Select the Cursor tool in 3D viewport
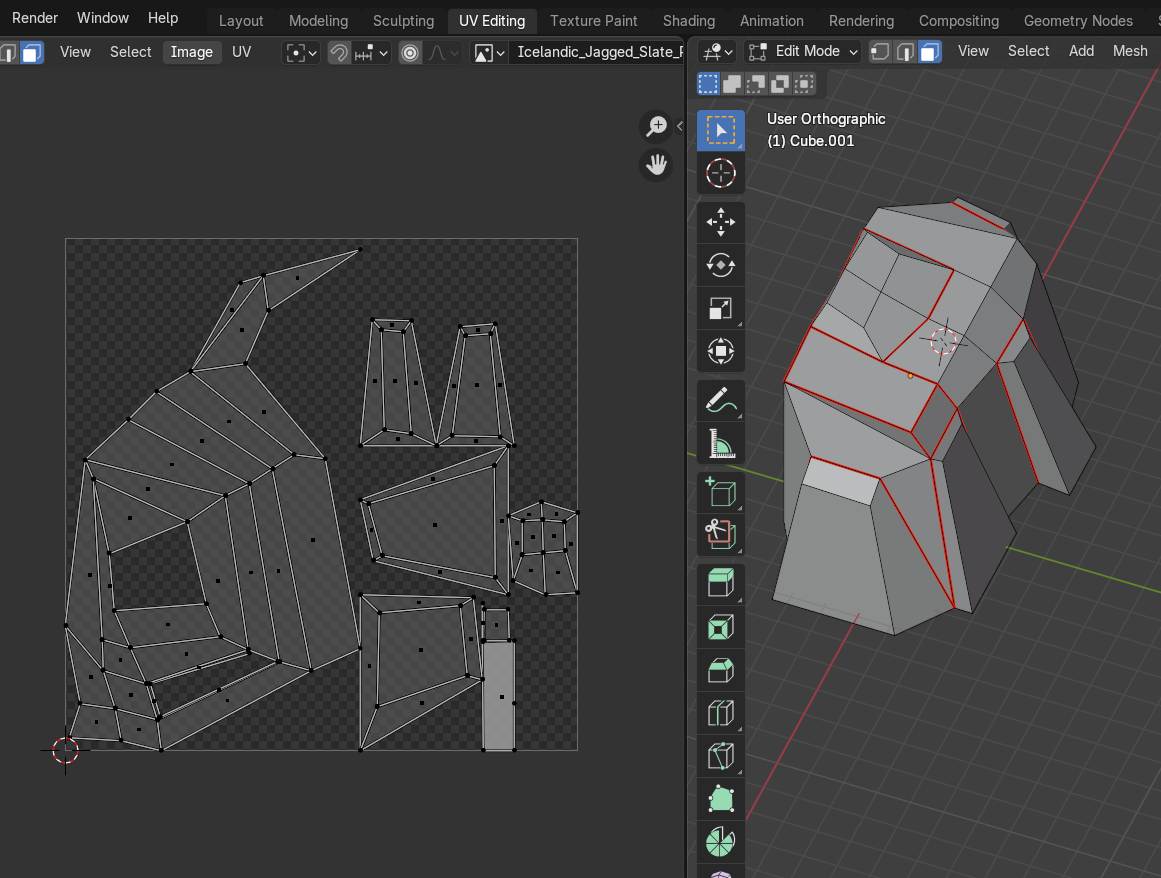 tap(720, 173)
